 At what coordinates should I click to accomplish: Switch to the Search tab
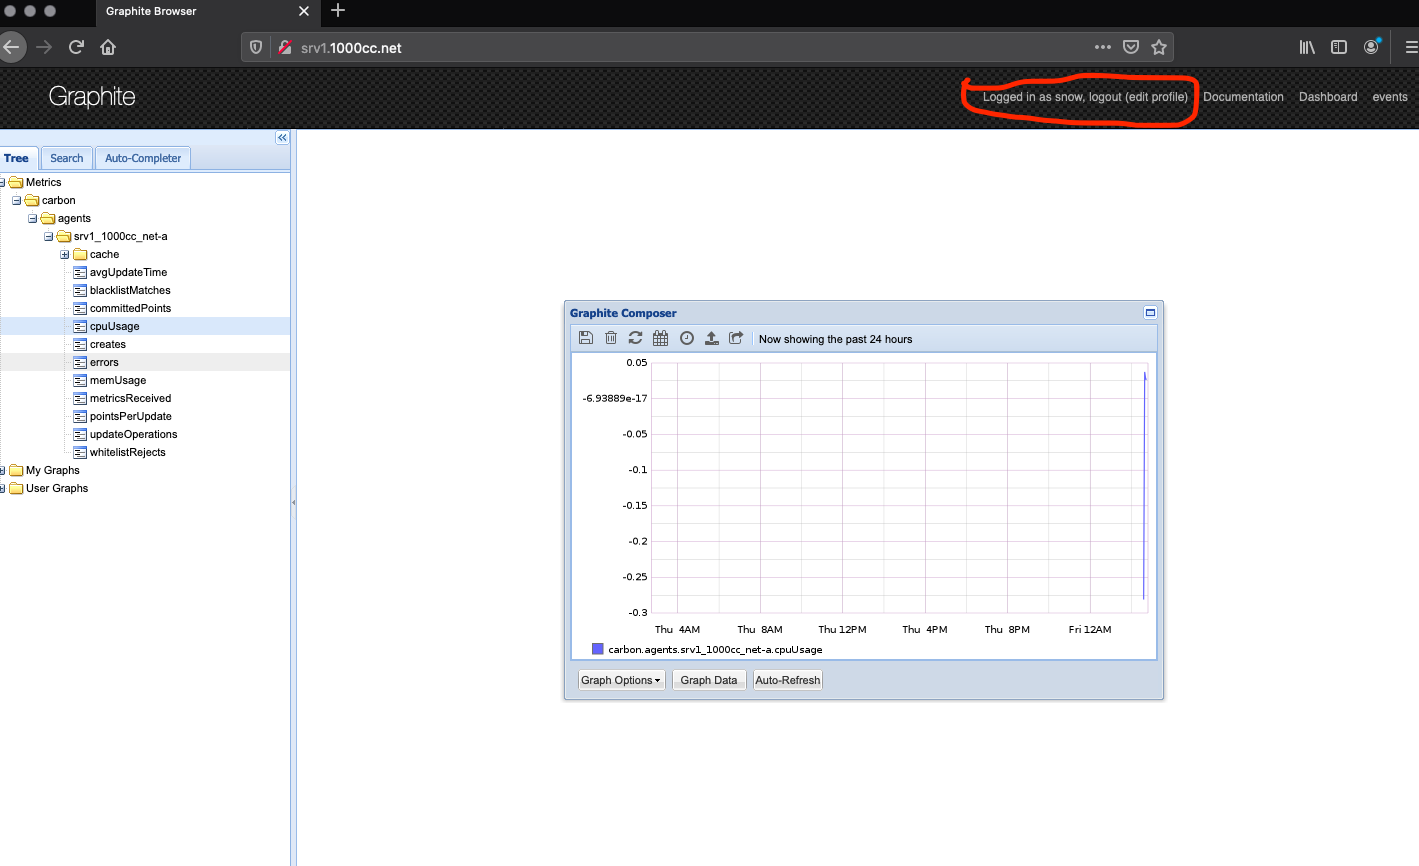click(x=67, y=158)
